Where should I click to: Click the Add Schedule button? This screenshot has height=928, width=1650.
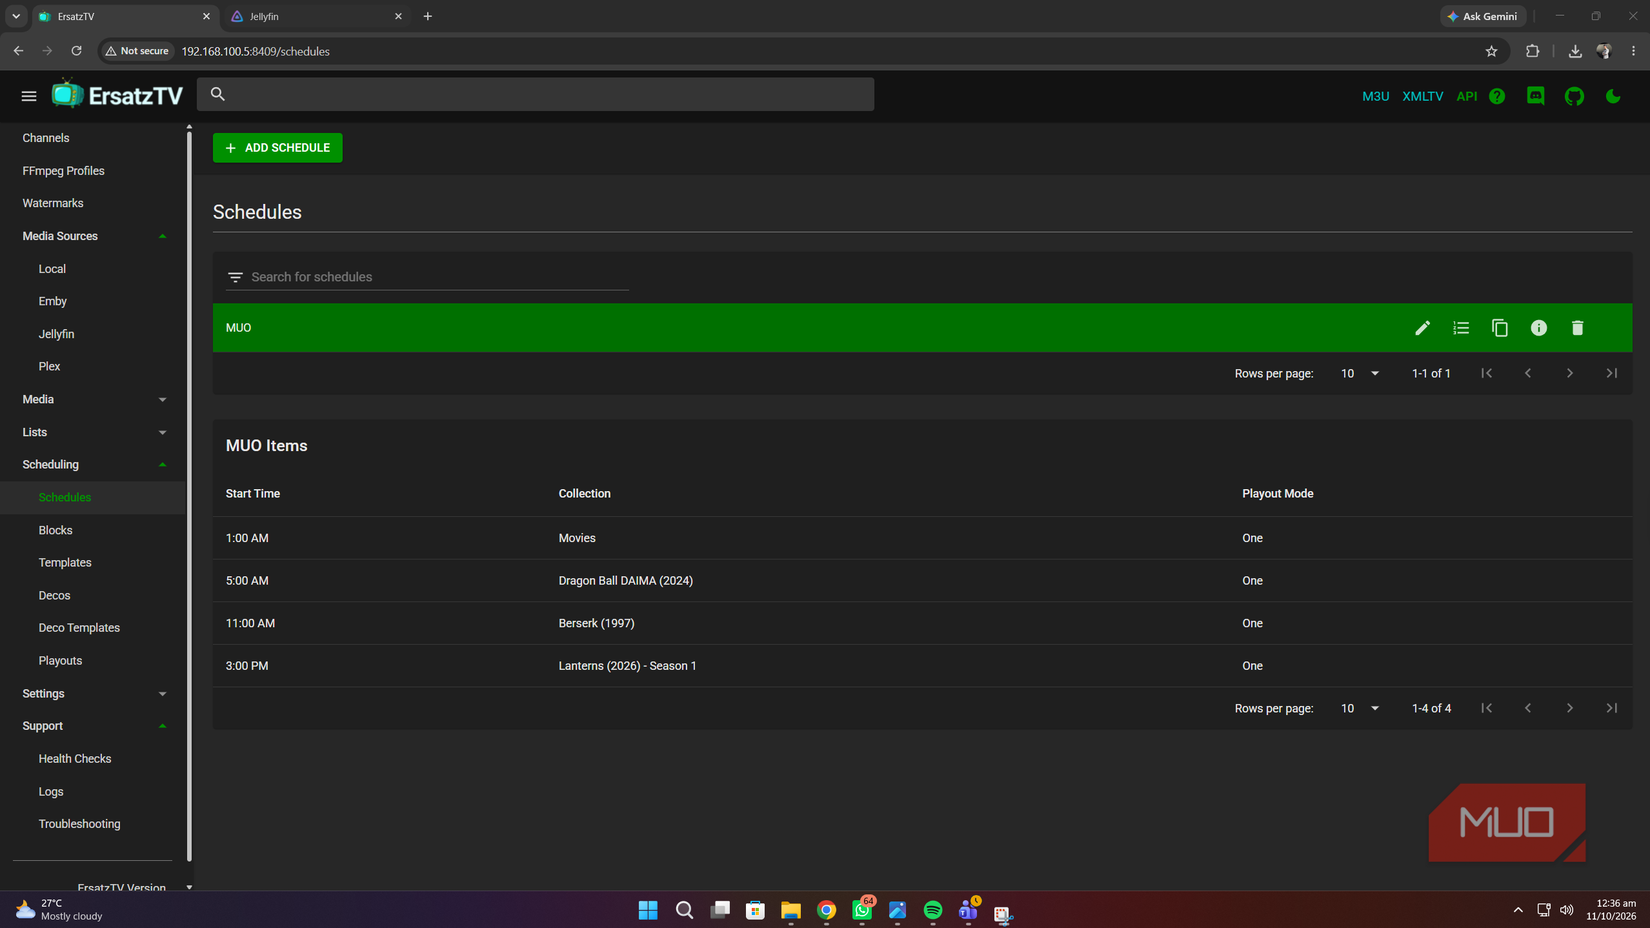pos(277,148)
